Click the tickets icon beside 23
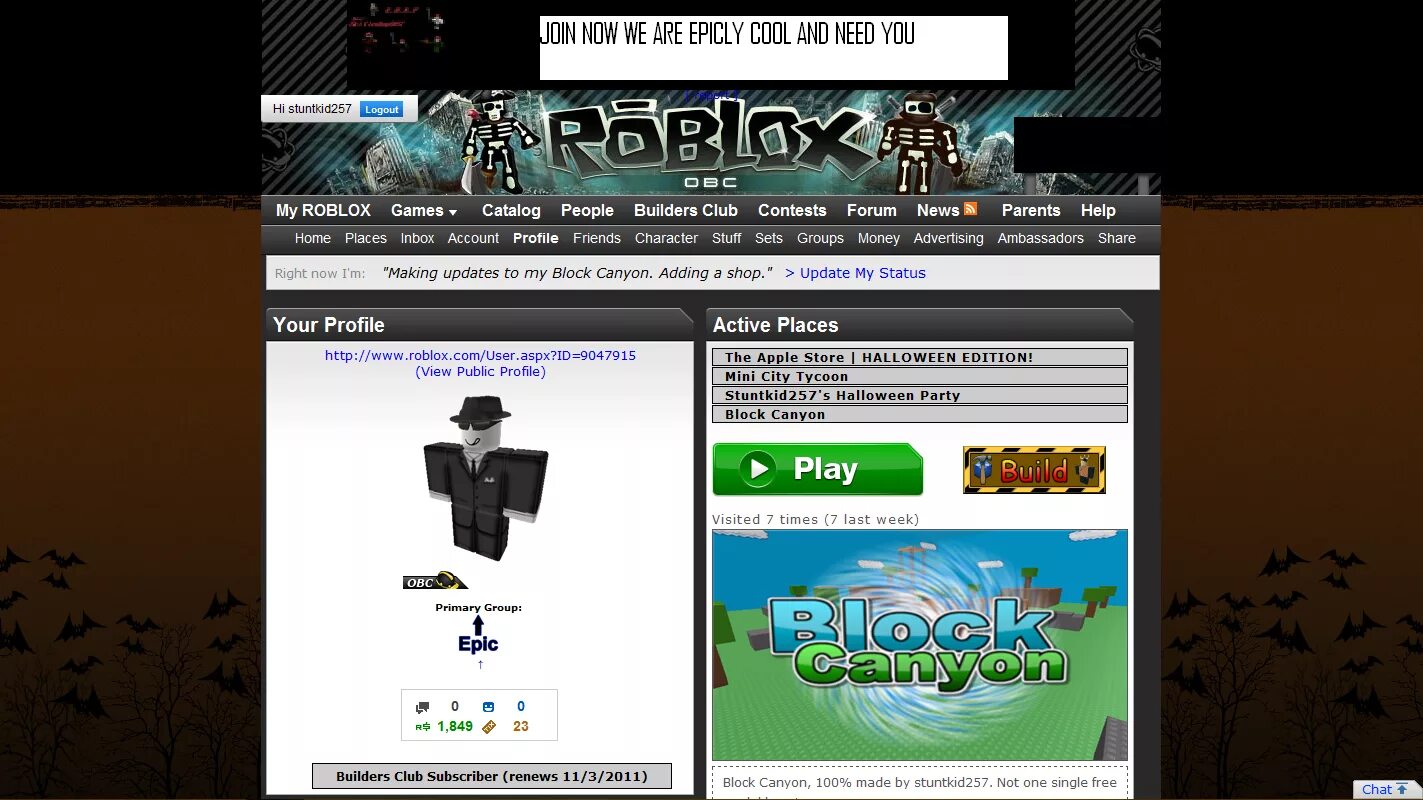The width and height of the screenshot is (1423, 800). click(488, 727)
